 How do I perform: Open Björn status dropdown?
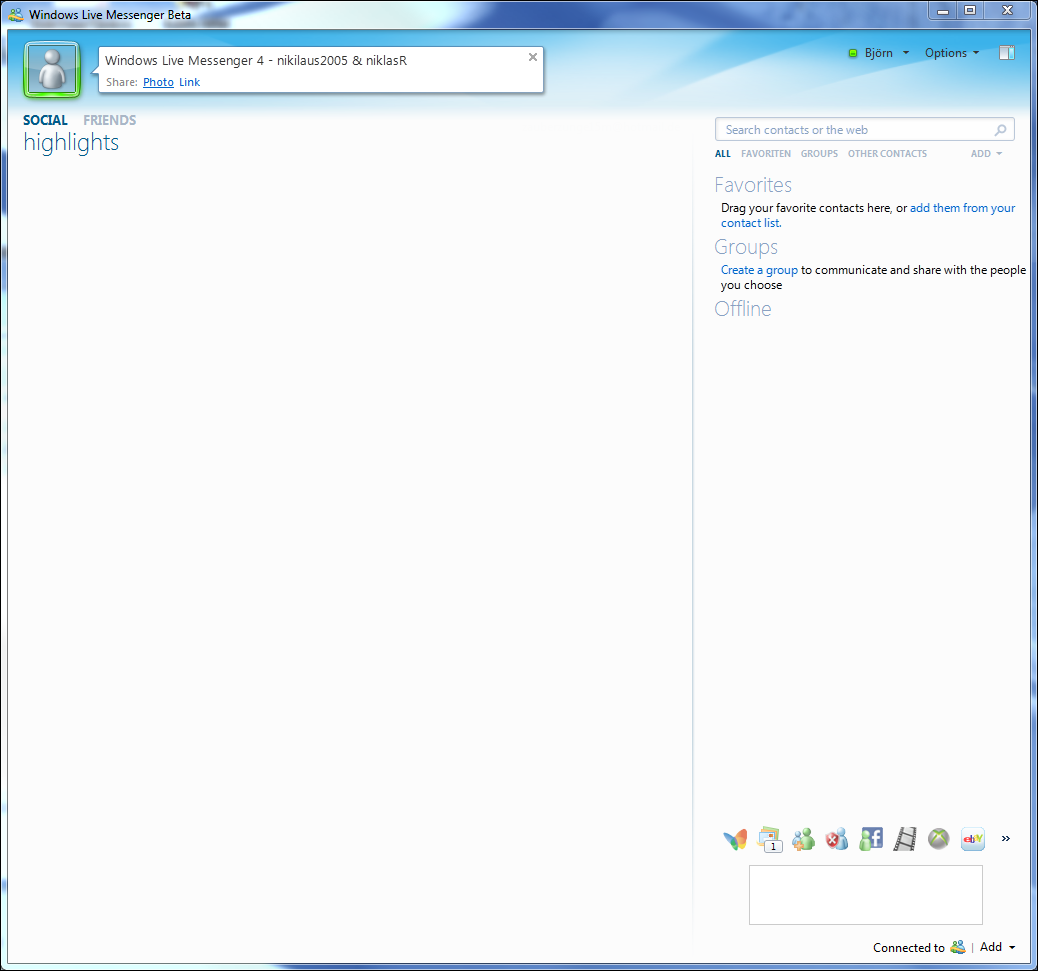tap(879, 53)
